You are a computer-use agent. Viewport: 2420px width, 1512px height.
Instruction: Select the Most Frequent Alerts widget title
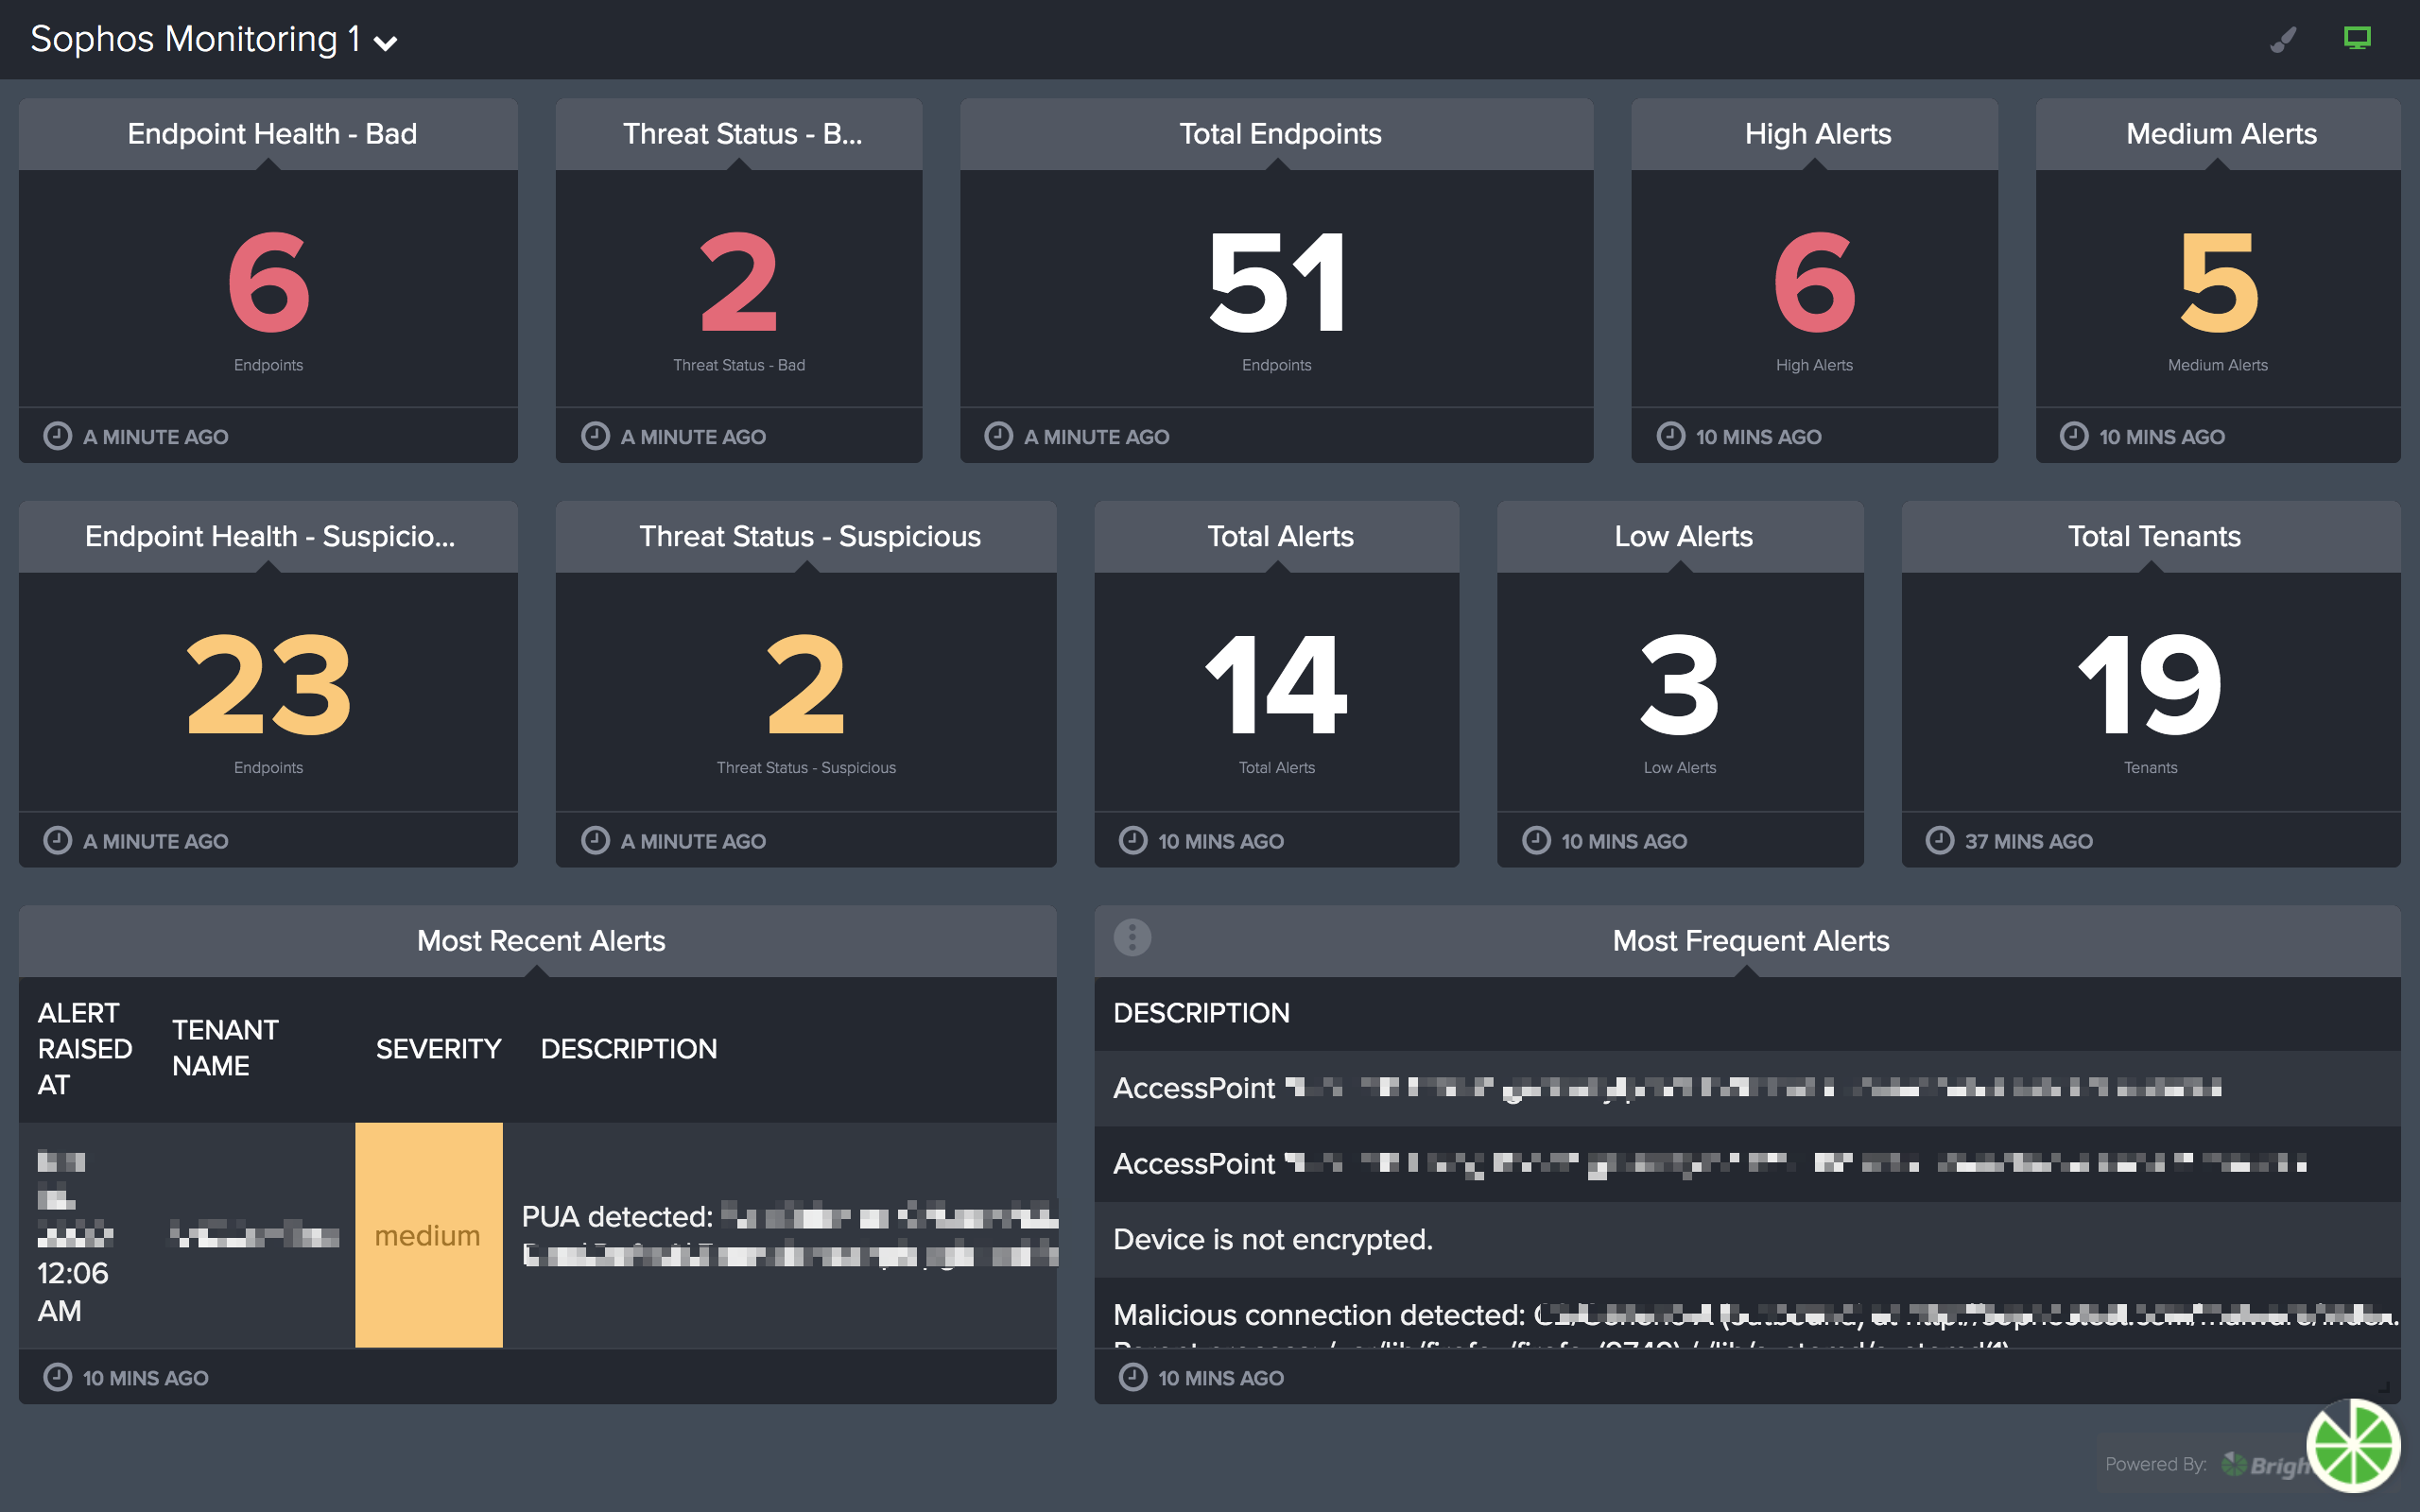click(x=1751, y=941)
